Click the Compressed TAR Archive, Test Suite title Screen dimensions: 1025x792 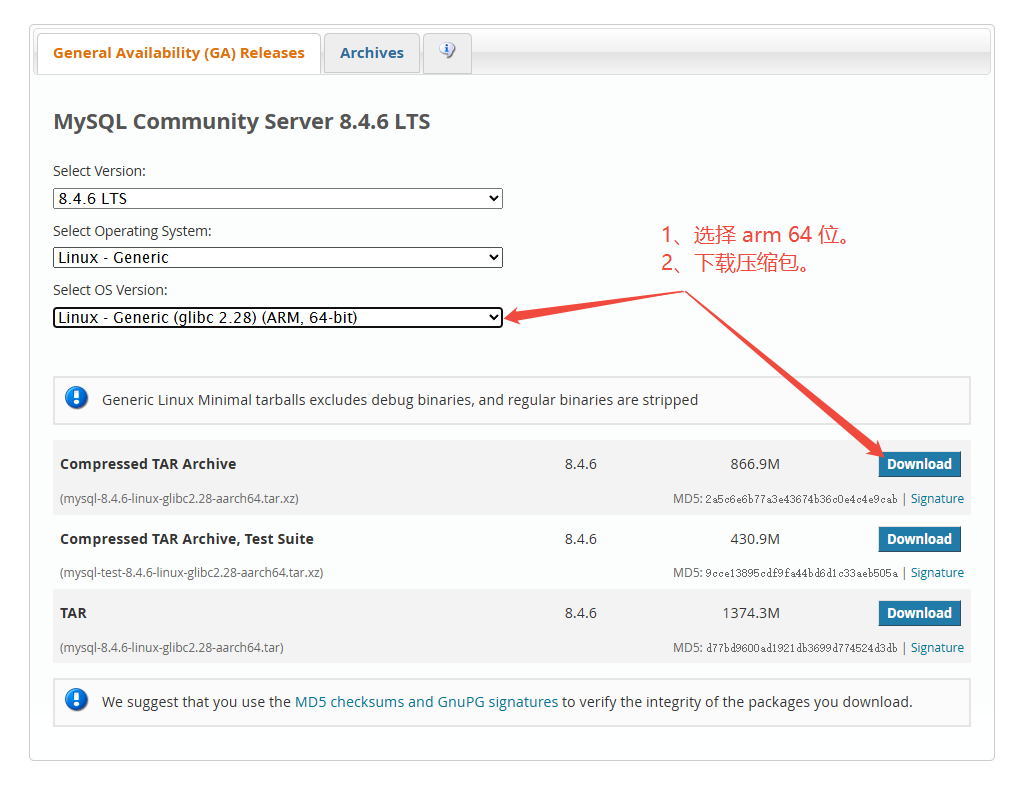pos(187,539)
